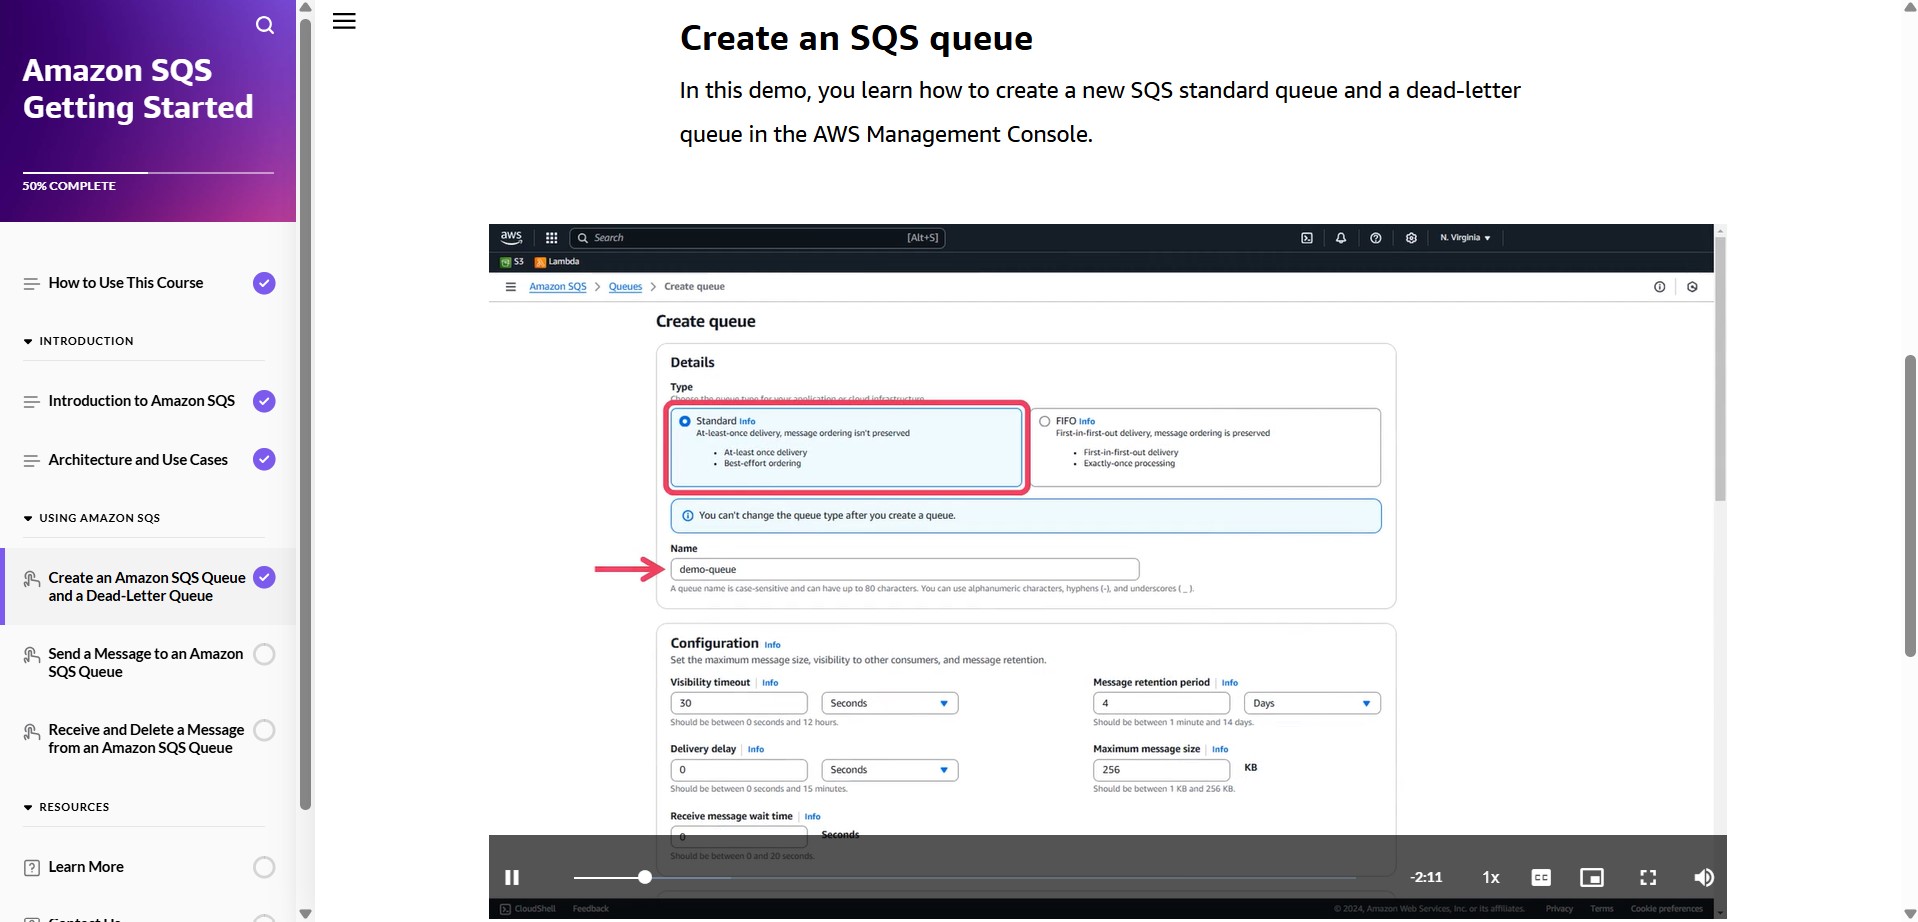1918x922 pixels.
Task: Toggle the hamburger menu to hide sidebar
Action: (344, 21)
